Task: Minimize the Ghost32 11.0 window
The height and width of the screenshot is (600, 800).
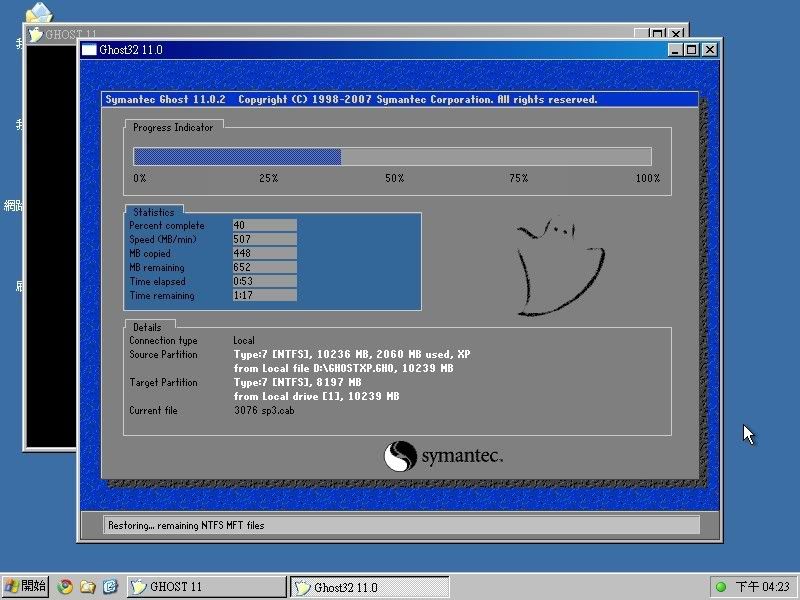Action: [x=675, y=49]
